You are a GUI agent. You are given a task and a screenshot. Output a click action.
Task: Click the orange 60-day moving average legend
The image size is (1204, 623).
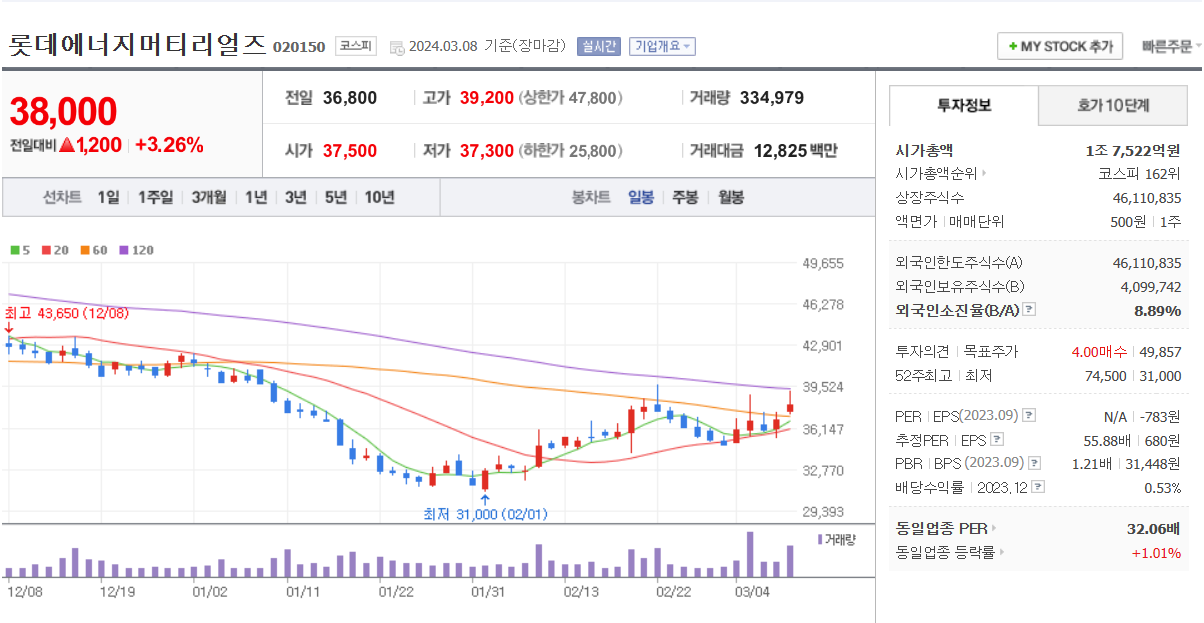click(x=93, y=250)
